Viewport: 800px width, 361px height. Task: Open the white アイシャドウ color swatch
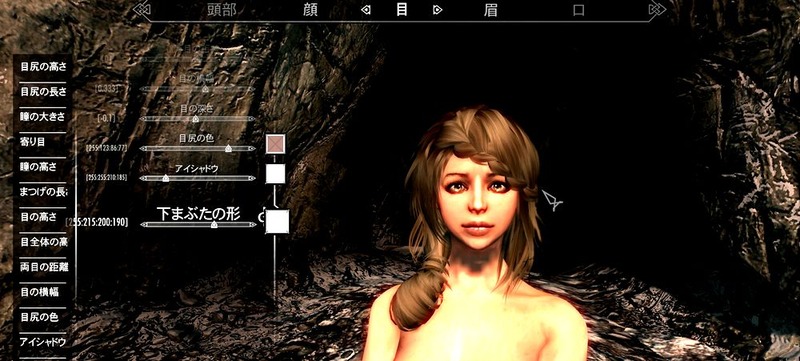[x=276, y=174]
